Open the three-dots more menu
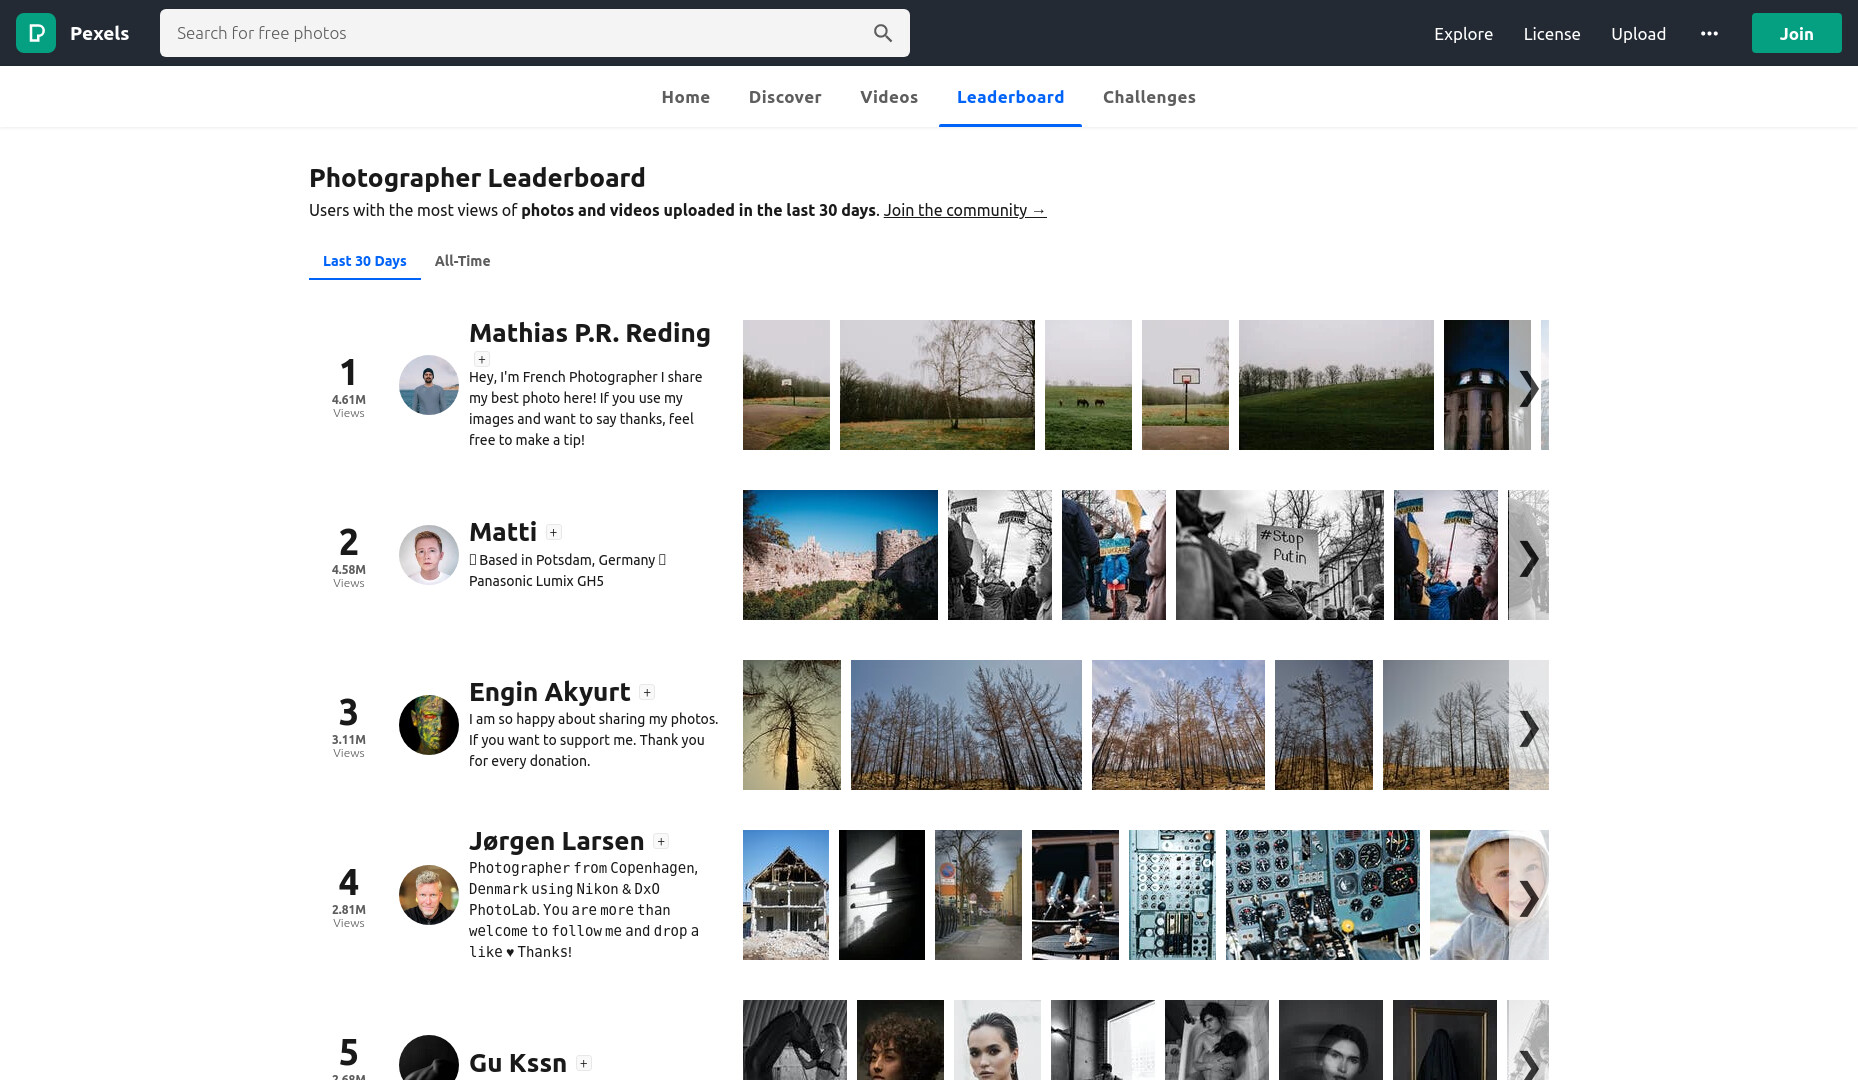 pyautogui.click(x=1709, y=33)
